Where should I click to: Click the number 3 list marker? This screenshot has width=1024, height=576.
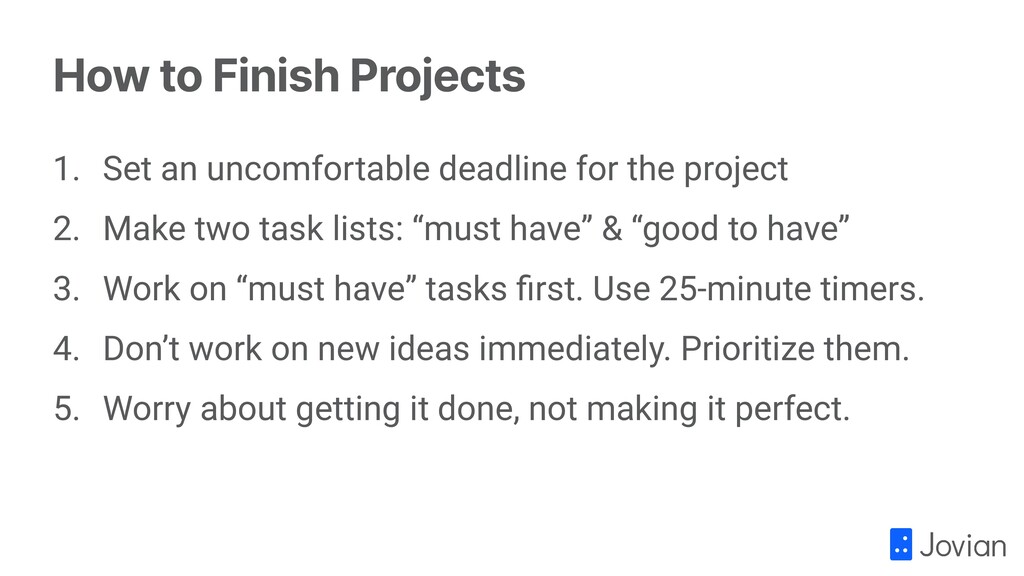[66, 289]
